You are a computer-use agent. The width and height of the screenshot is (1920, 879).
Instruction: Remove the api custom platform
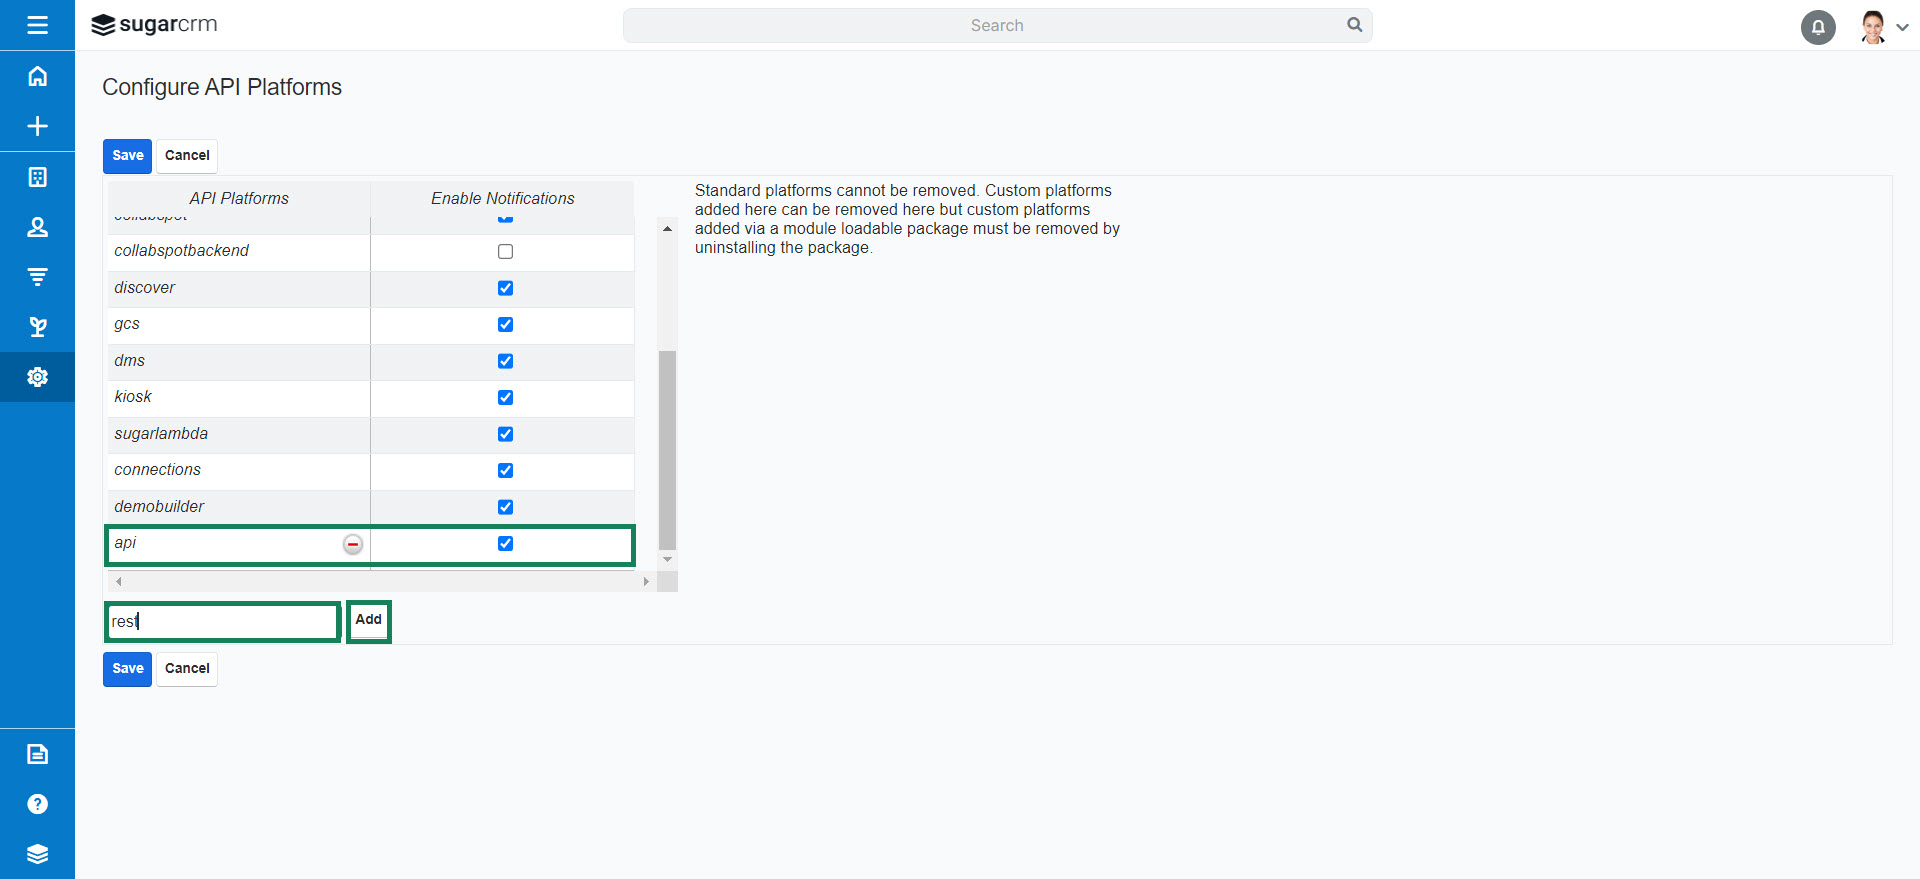click(x=353, y=544)
